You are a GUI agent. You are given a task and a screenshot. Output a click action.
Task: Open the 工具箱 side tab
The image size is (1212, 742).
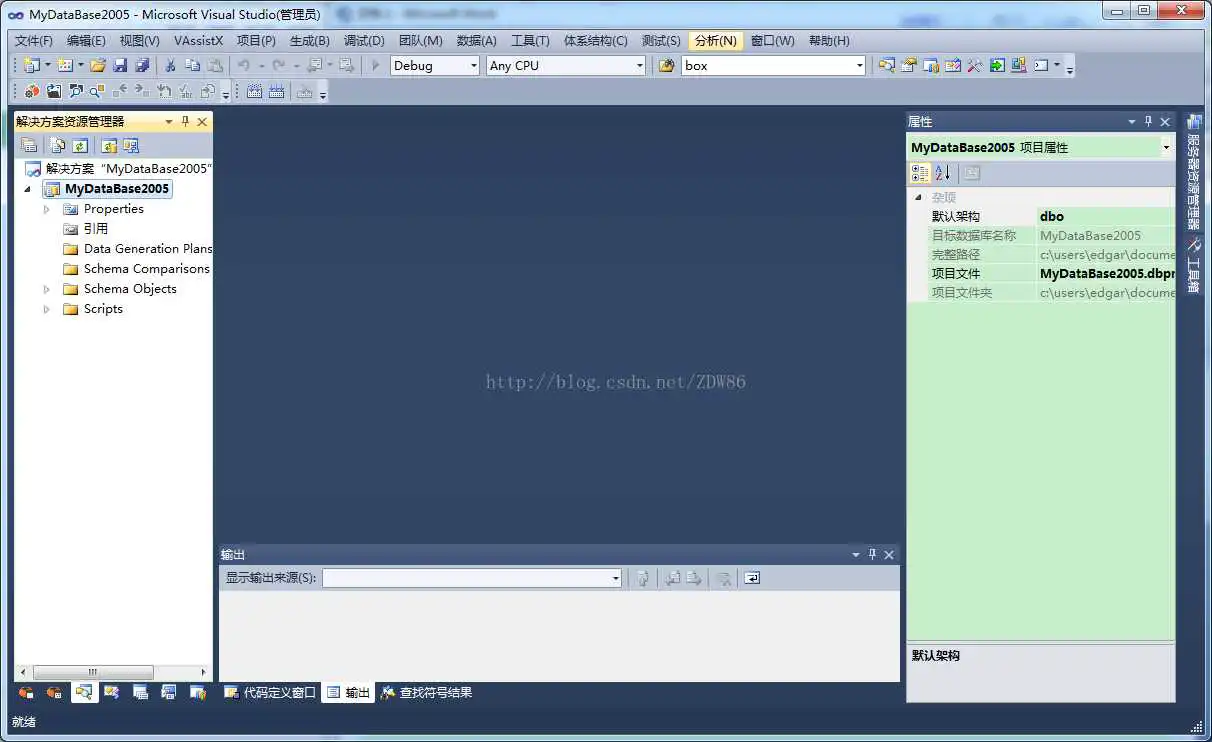[x=1193, y=267]
